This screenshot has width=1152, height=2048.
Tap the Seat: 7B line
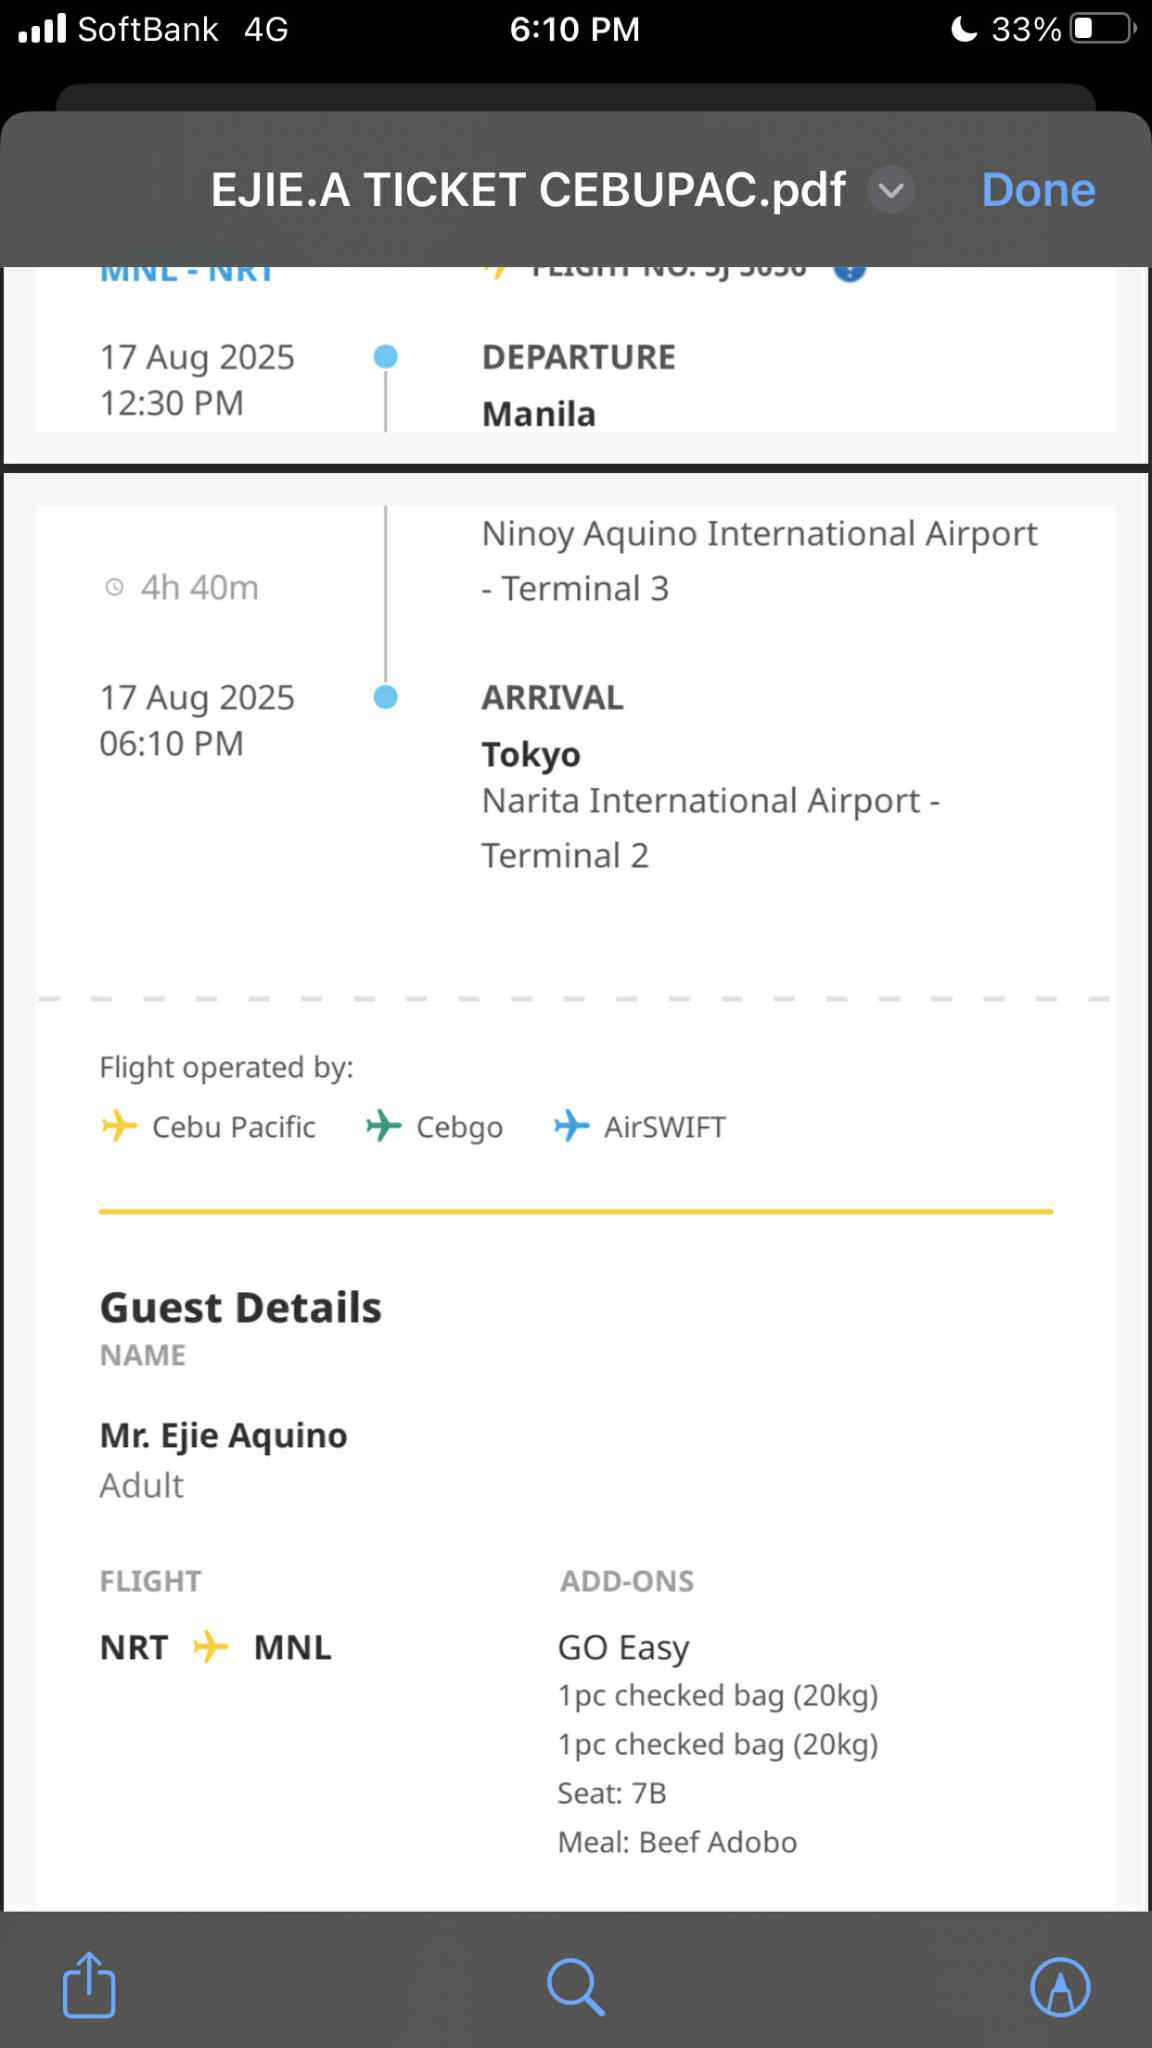pos(611,1793)
